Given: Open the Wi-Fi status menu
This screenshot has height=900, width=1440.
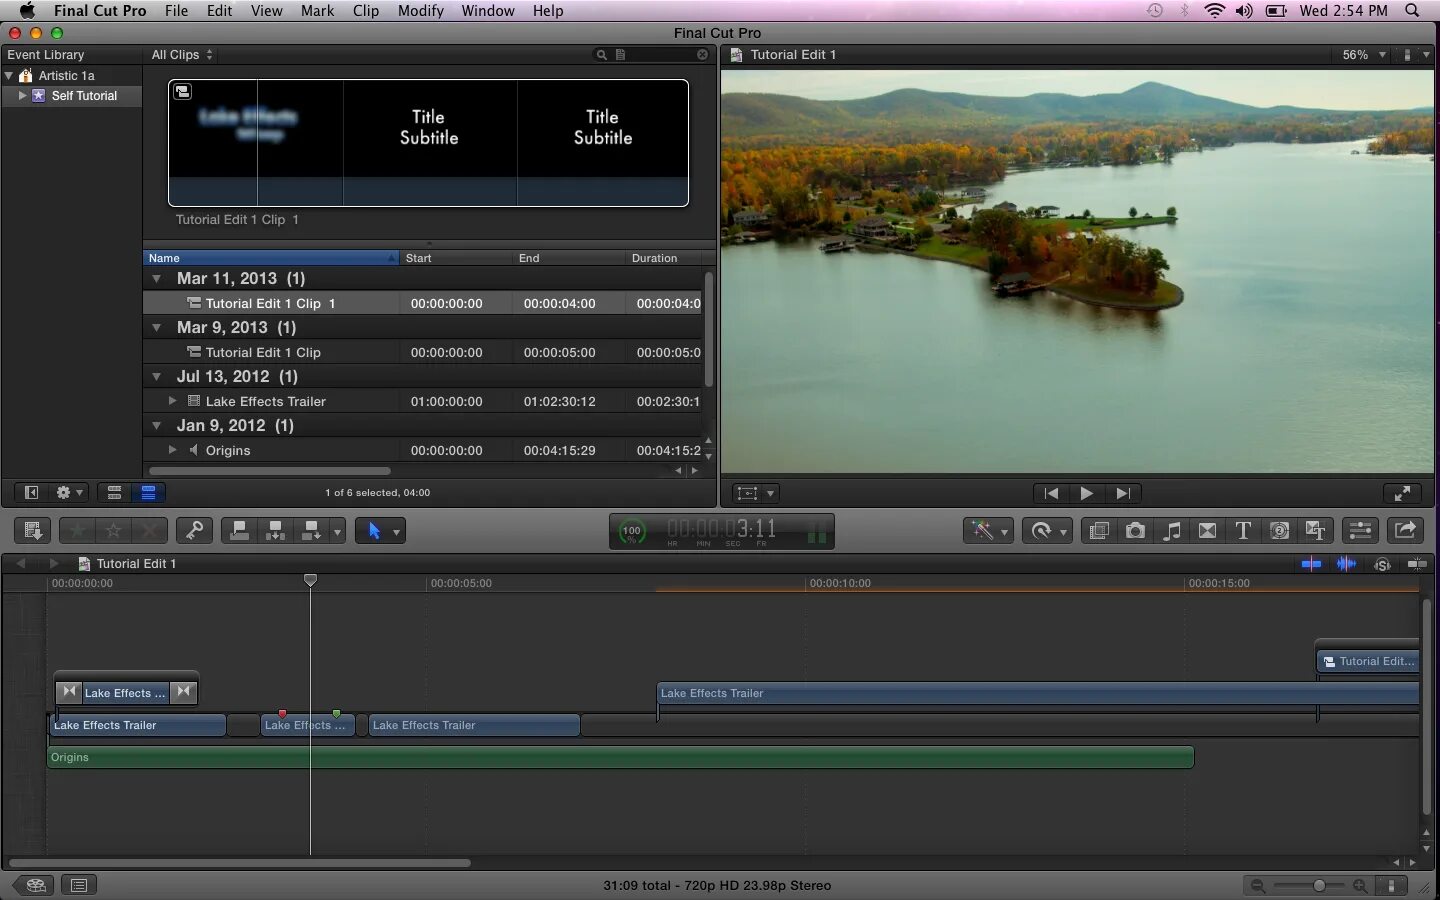Looking at the screenshot, I should (x=1215, y=11).
